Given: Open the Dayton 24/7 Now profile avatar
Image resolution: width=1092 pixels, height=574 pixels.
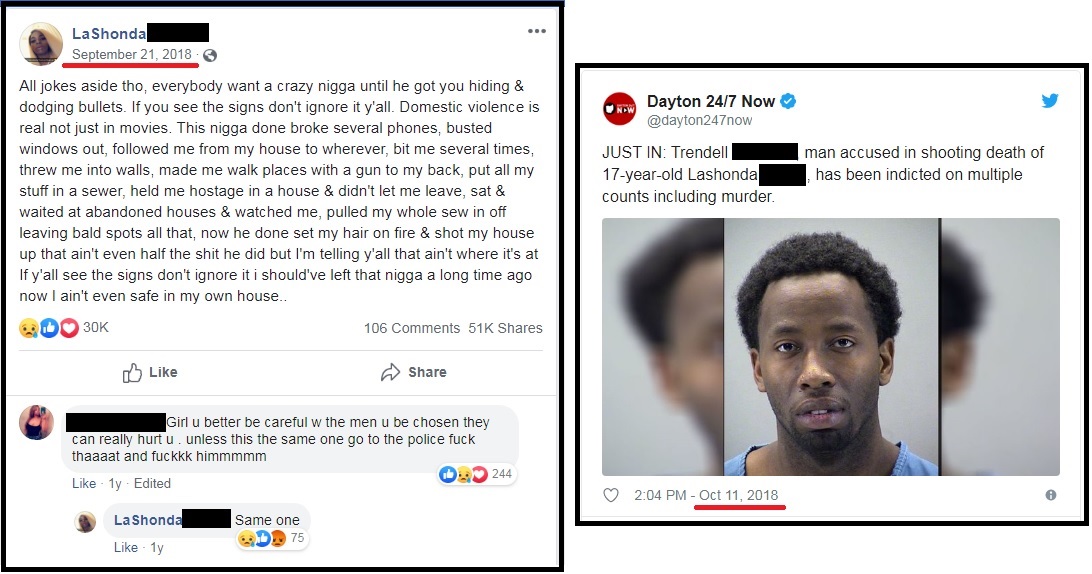Looking at the screenshot, I should [x=619, y=109].
